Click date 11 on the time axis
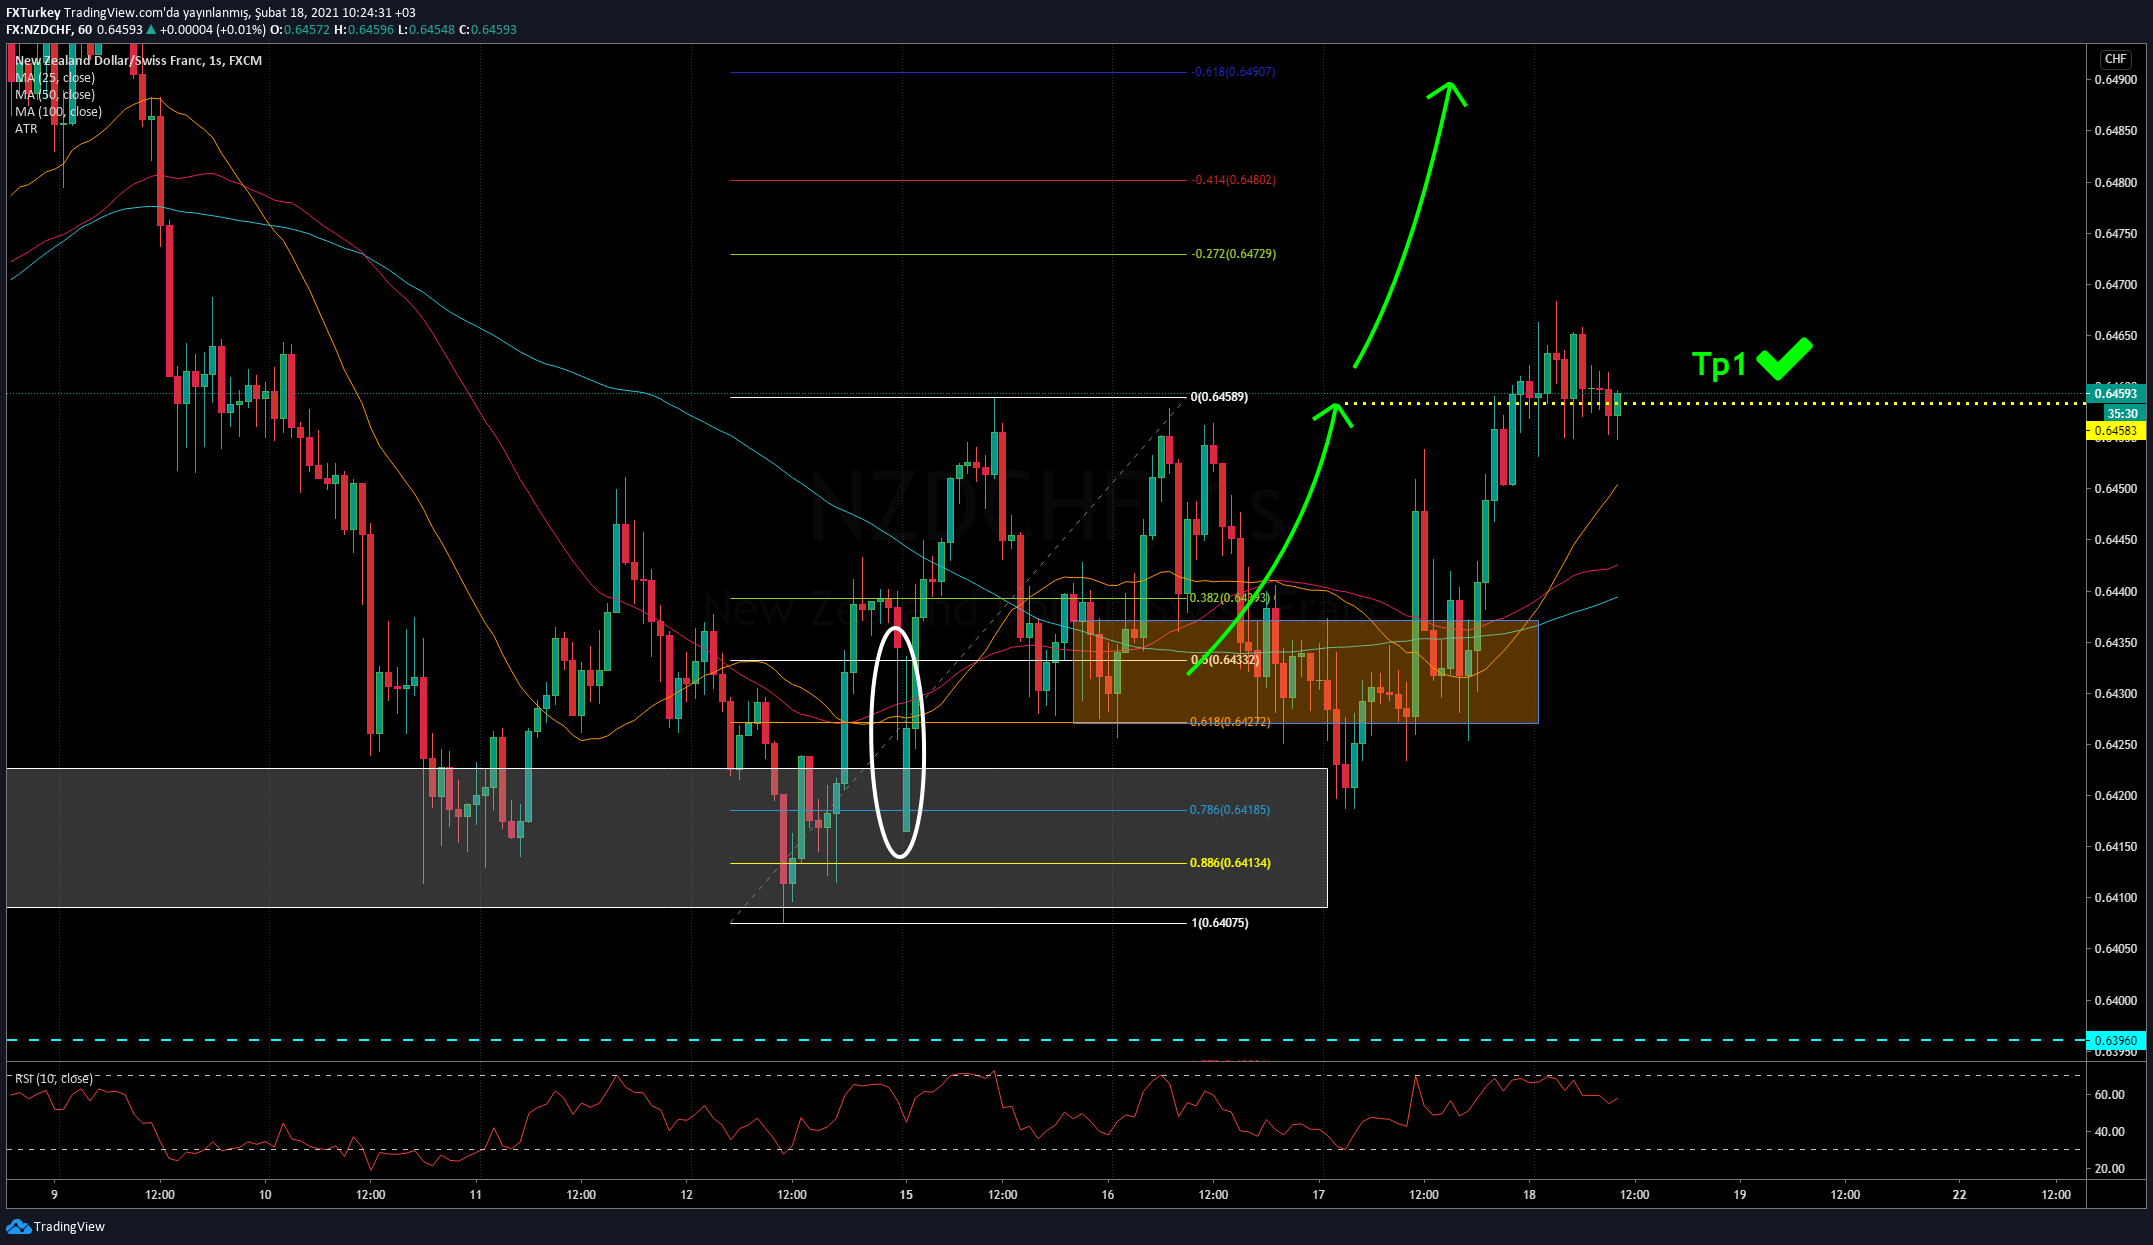 point(476,1194)
